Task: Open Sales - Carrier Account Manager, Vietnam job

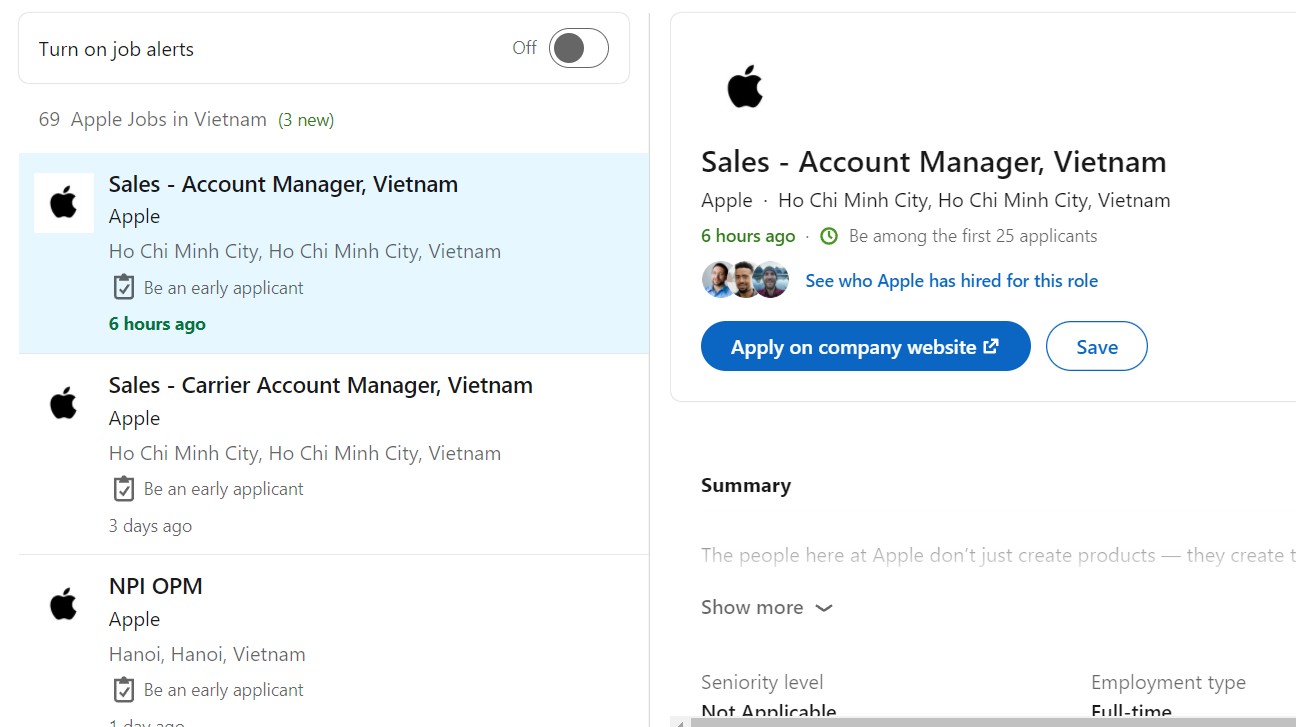Action: (320, 385)
